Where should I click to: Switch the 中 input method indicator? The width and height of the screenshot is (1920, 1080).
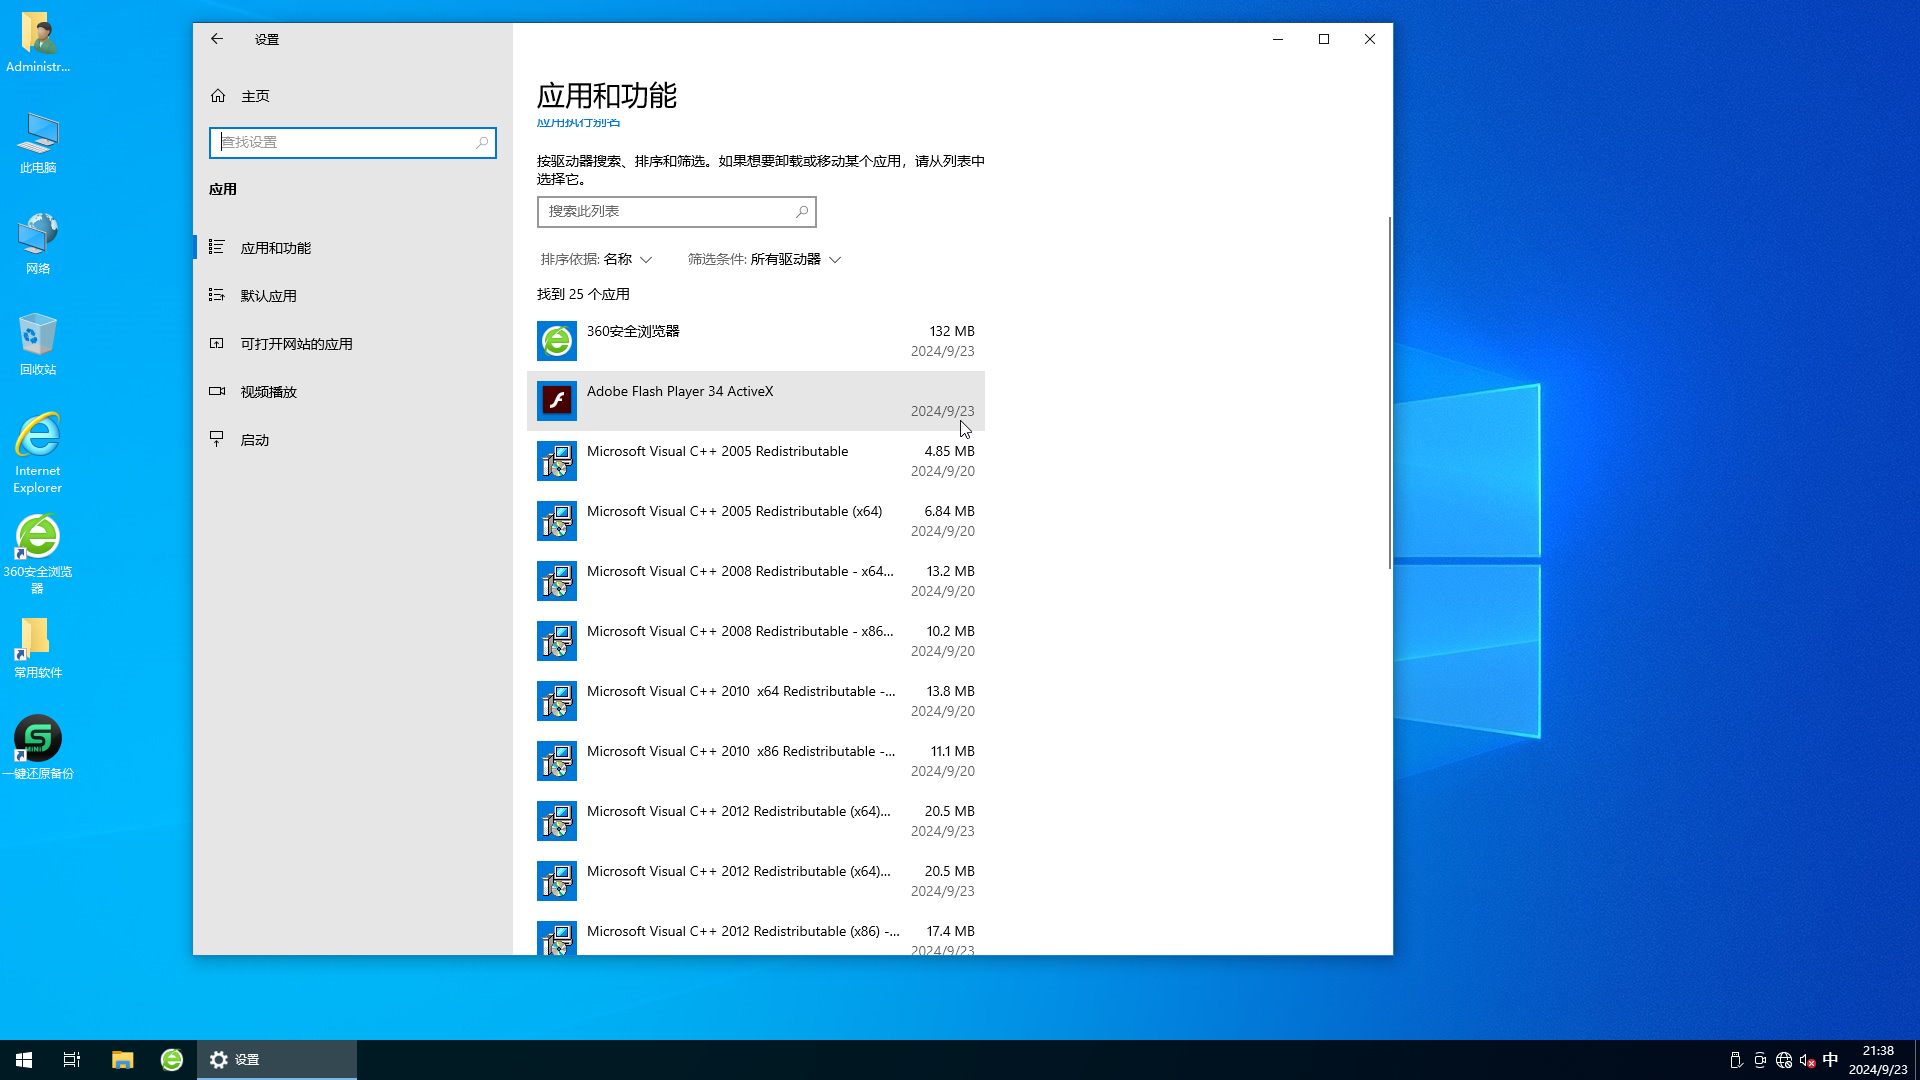click(x=1830, y=1060)
